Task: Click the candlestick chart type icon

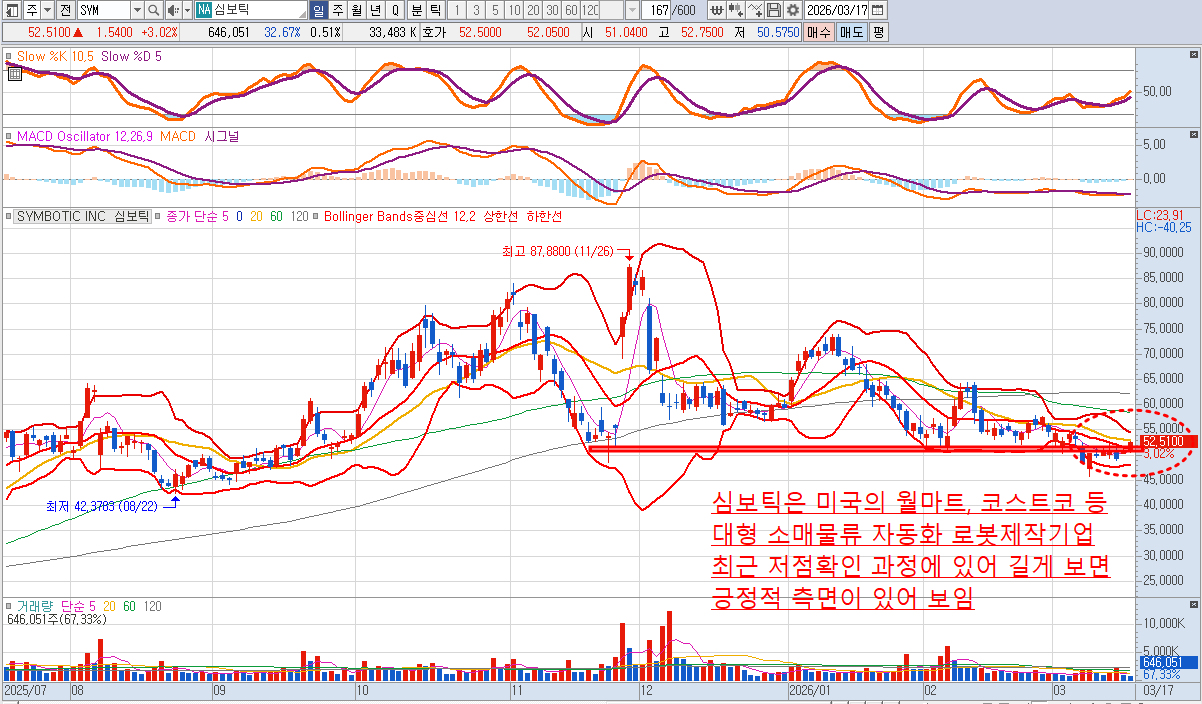Action: pyautogui.click(x=737, y=10)
